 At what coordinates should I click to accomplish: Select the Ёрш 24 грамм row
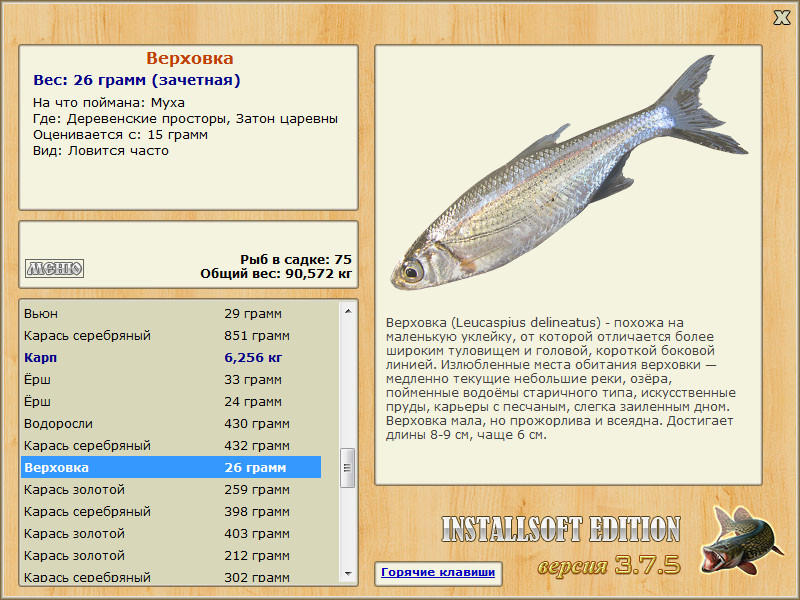click(x=171, y=402)
